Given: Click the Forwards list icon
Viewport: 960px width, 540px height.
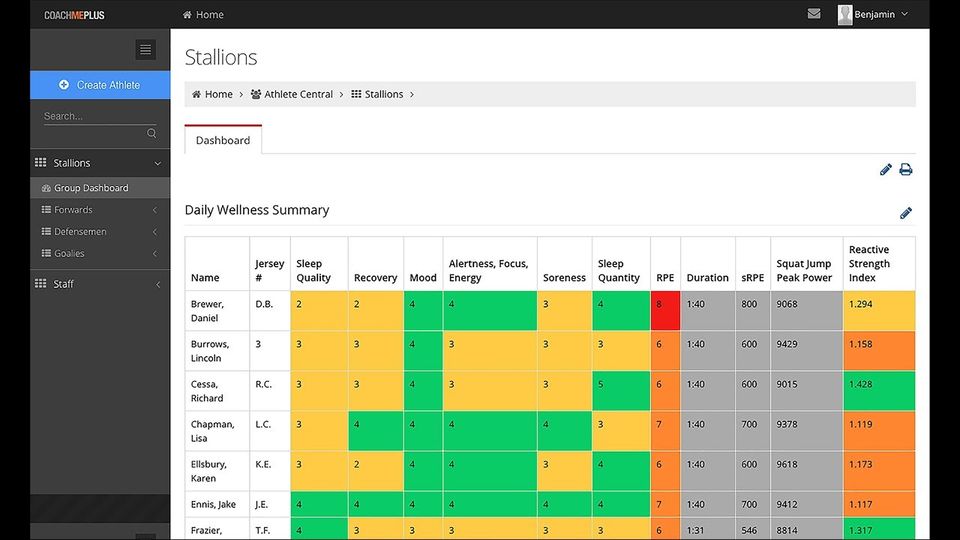Looking at the screenshot, I should click(46, 209).
